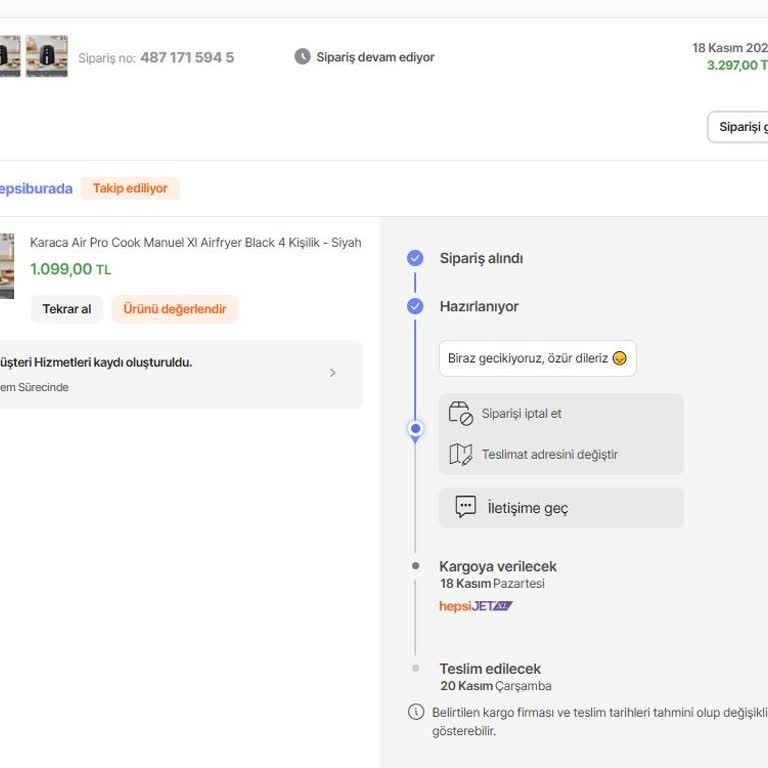Click the Teslim edilecek step label
Image resolution: width=768 pixels, height=768 pixels.
pos(490,669)
